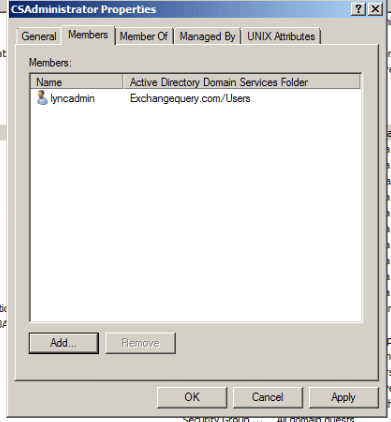Click the Add... button

coord(64,343)
